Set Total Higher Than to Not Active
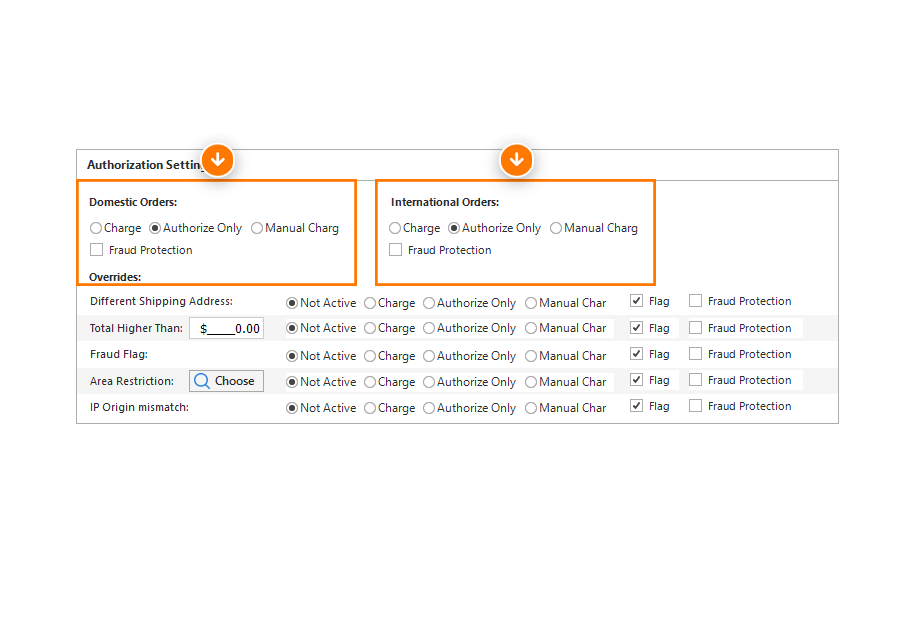 coord(292,328)
